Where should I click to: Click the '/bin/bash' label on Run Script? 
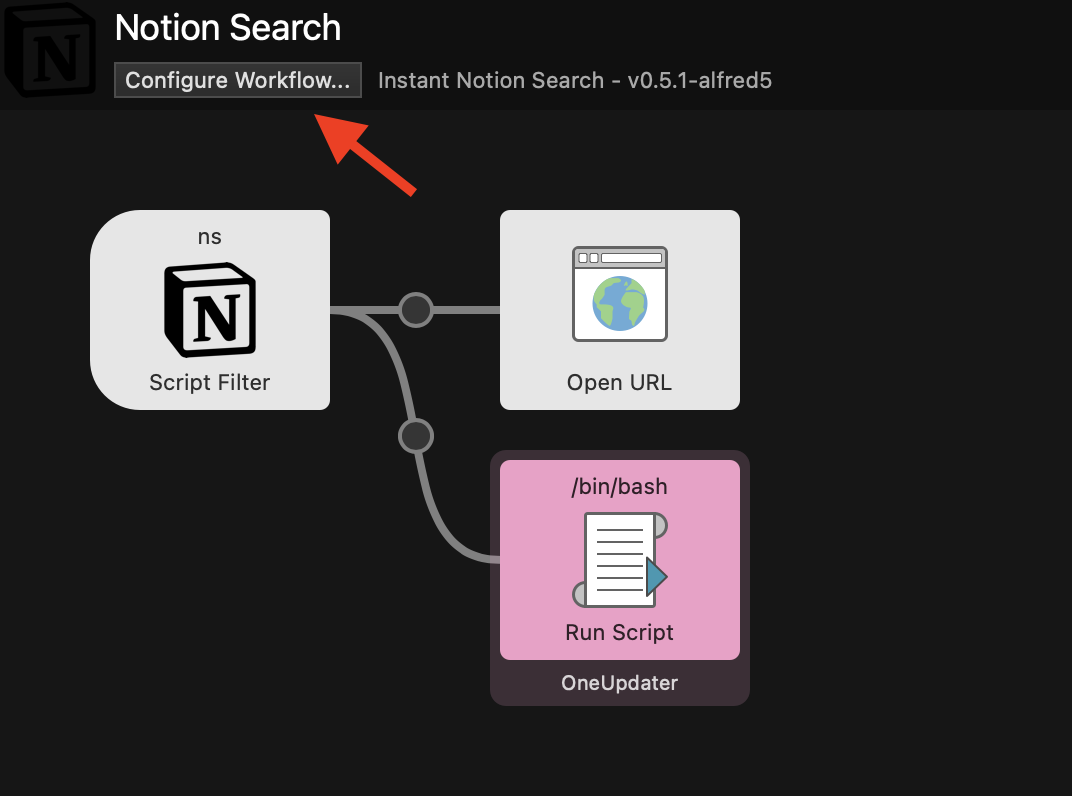[619, 486]
